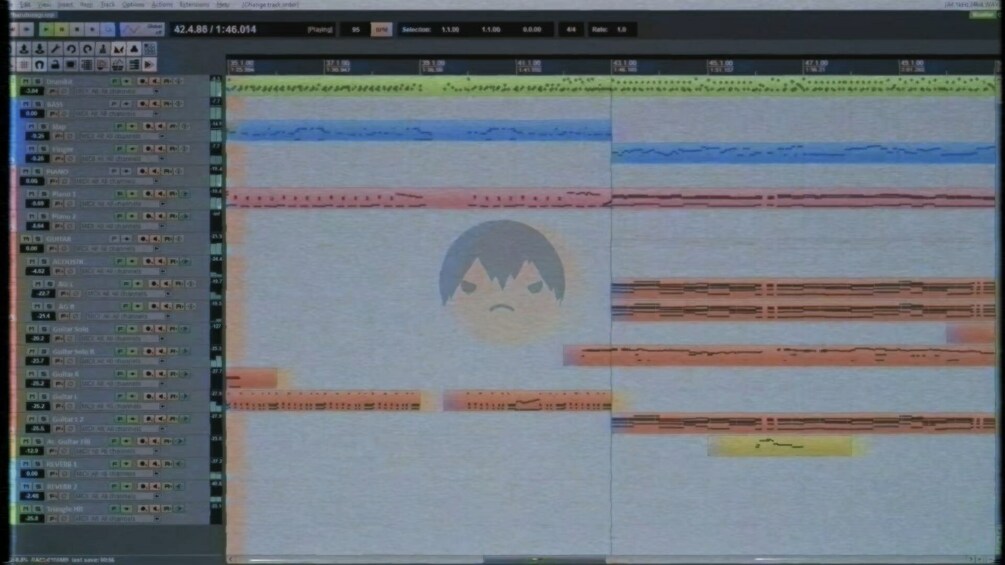
Task: Click the transport Record button
Action: tap(92, 29)
